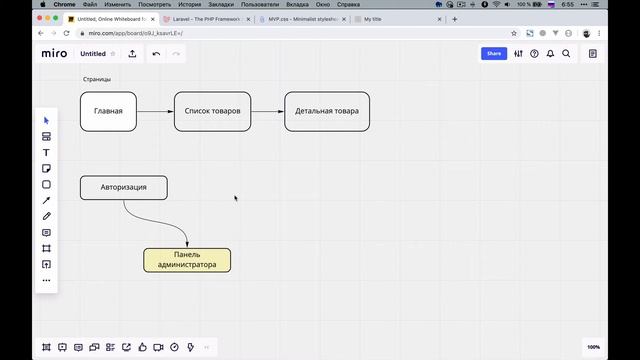Select the Shape tool
The image size is (640, 360).
[46, 184]
